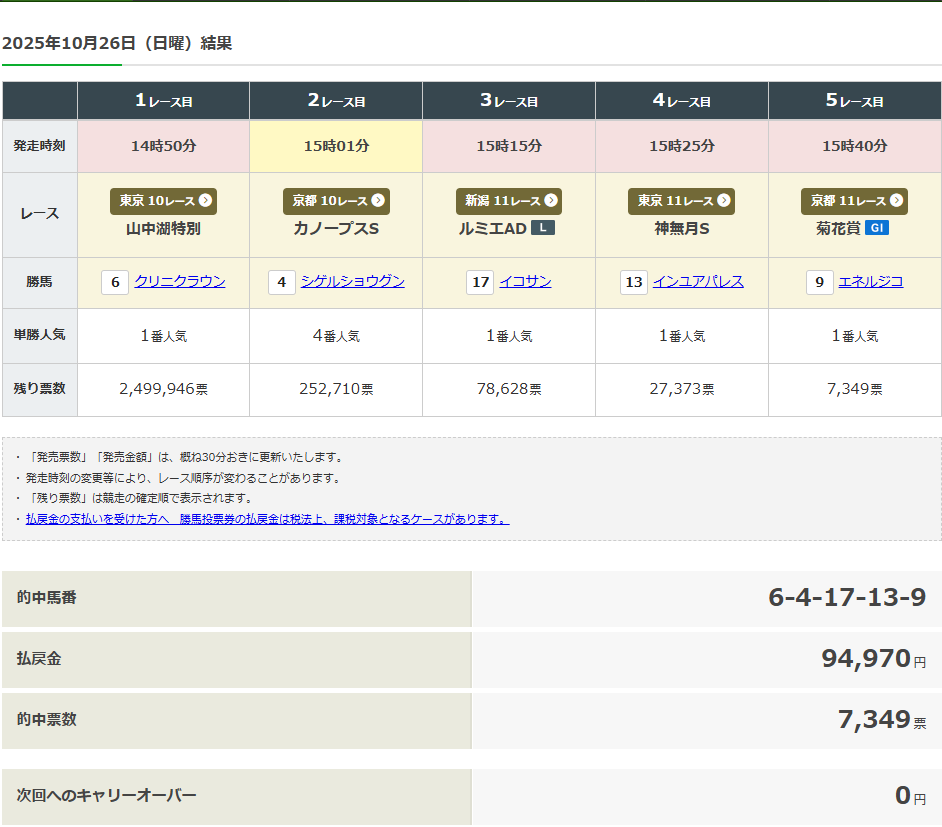Click horse number 9 box
The height and width of the screenshot is (827, 942).
[x=820, y=283]
